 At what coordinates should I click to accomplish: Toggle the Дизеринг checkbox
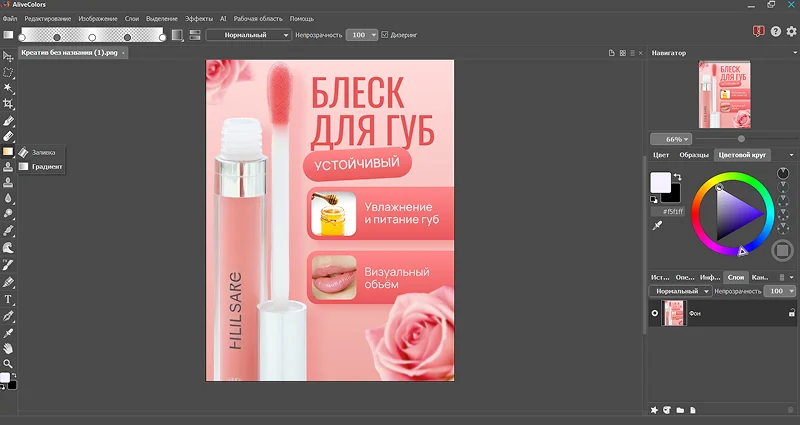(x=385, y=35)
